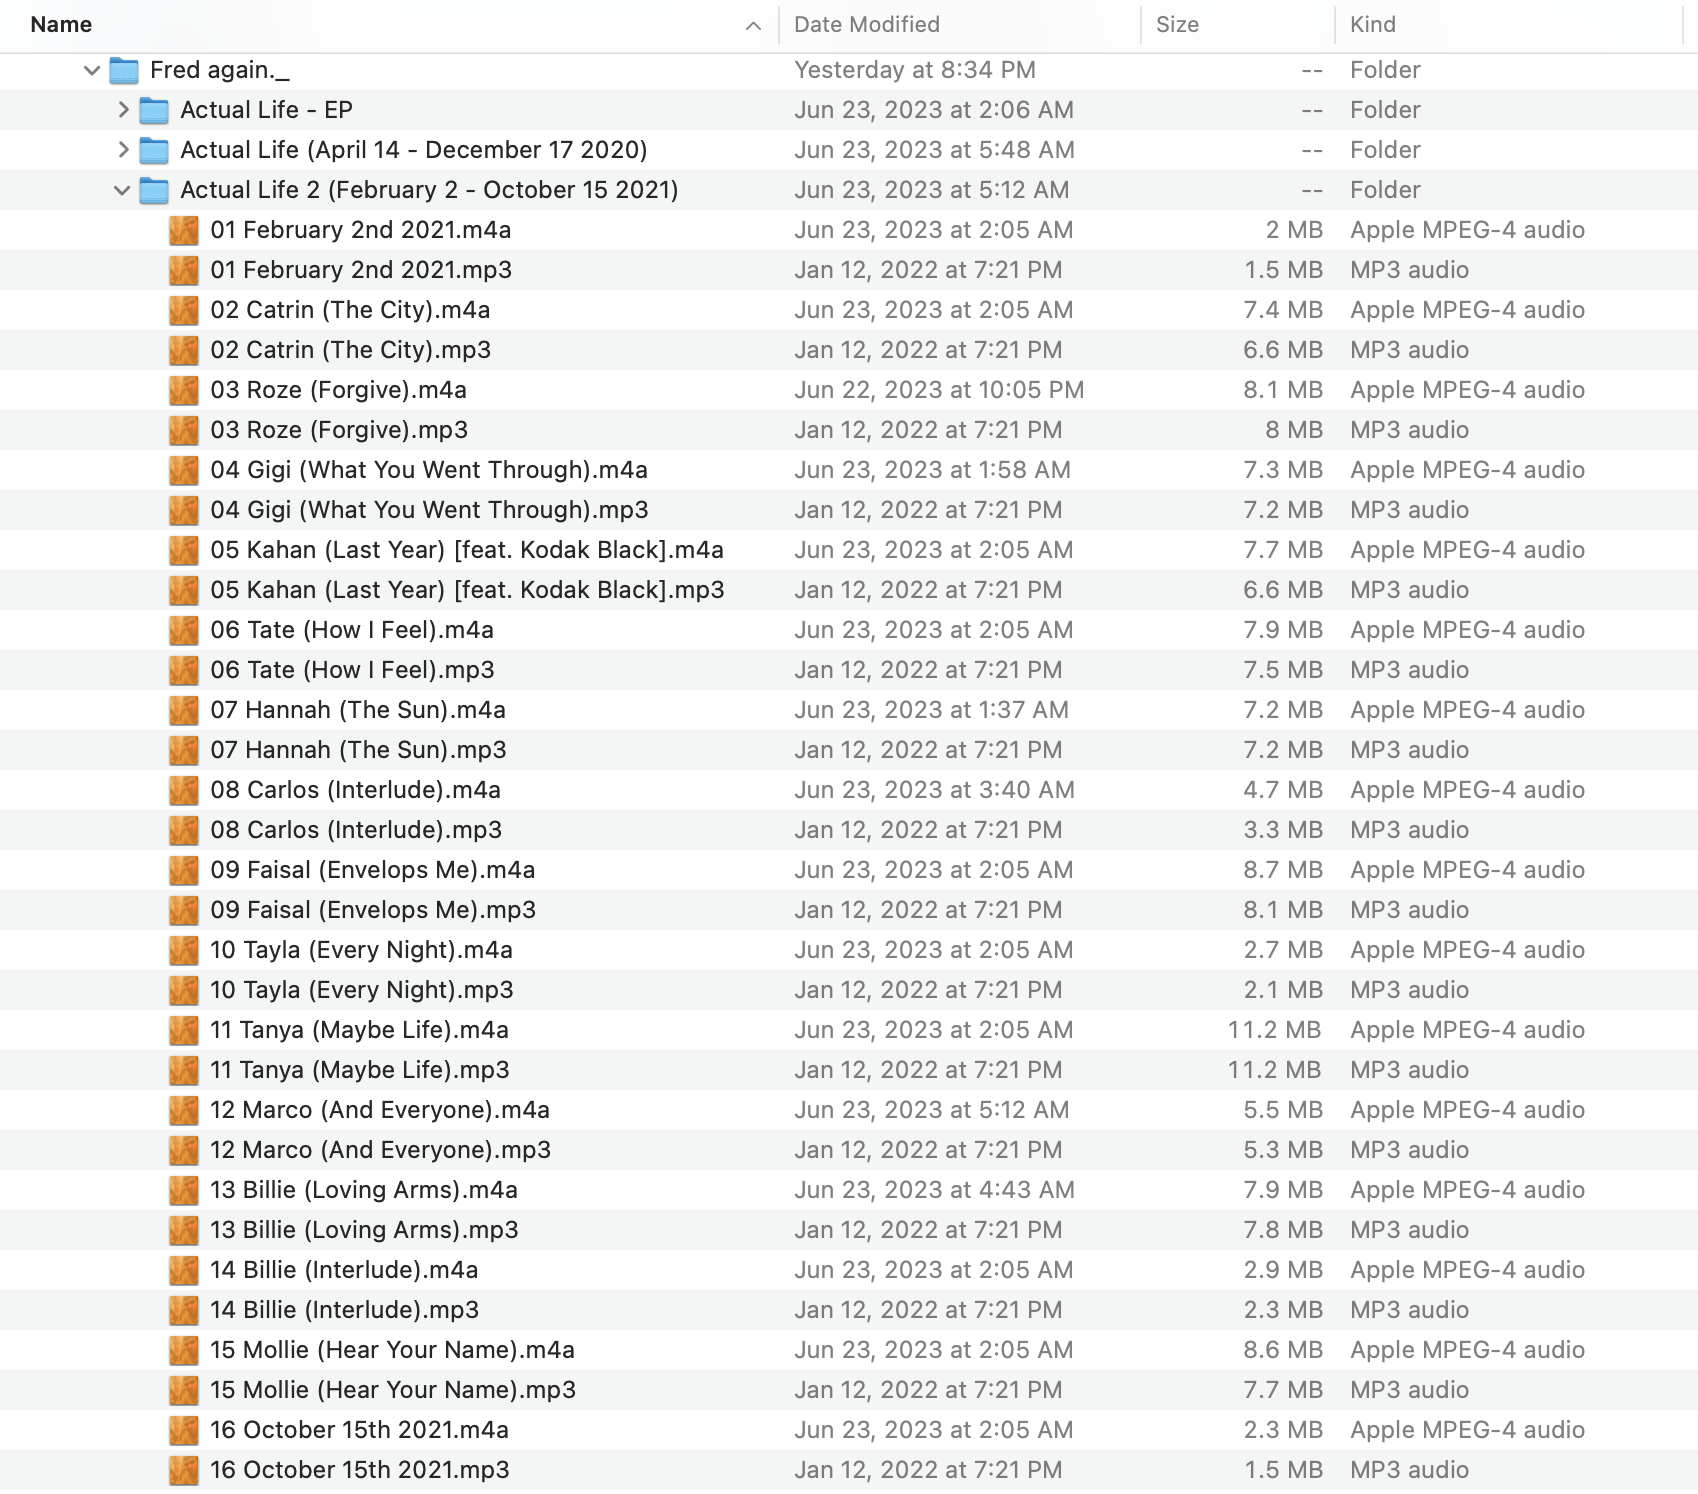
Task: Click the 'Yesterday at 8:34 PM' date for Fred again._
Action: coord(915,70)
